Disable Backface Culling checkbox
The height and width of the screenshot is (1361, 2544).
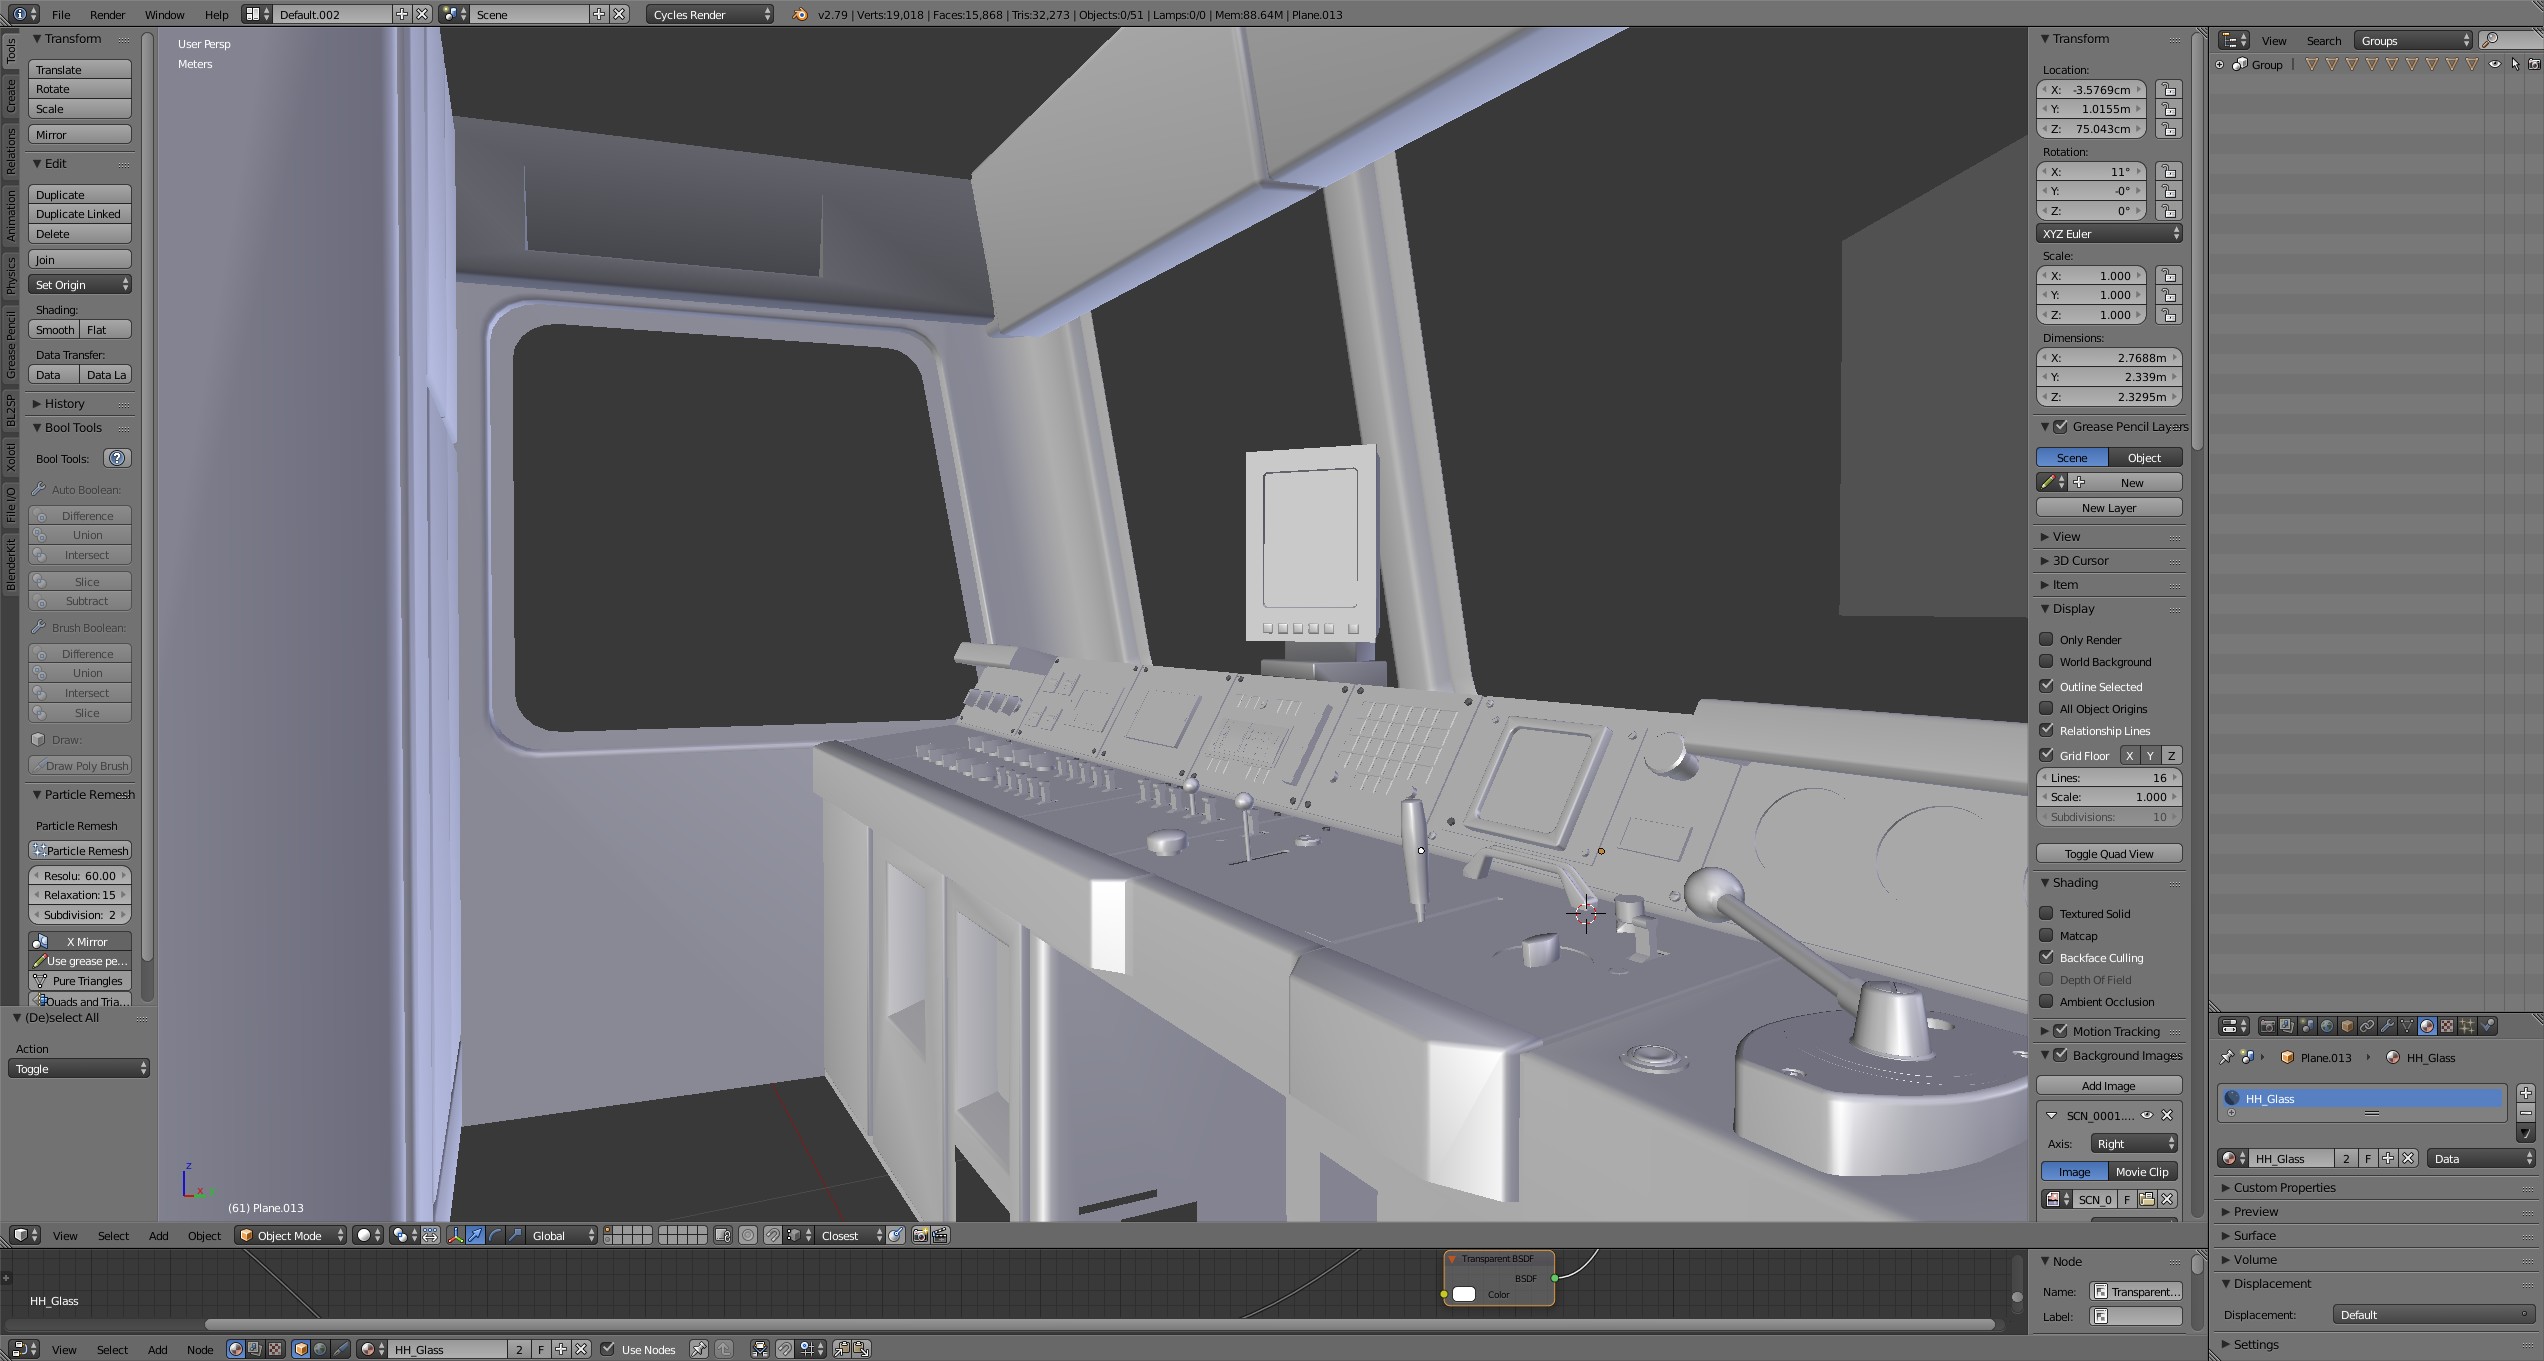coord(2047,958)
